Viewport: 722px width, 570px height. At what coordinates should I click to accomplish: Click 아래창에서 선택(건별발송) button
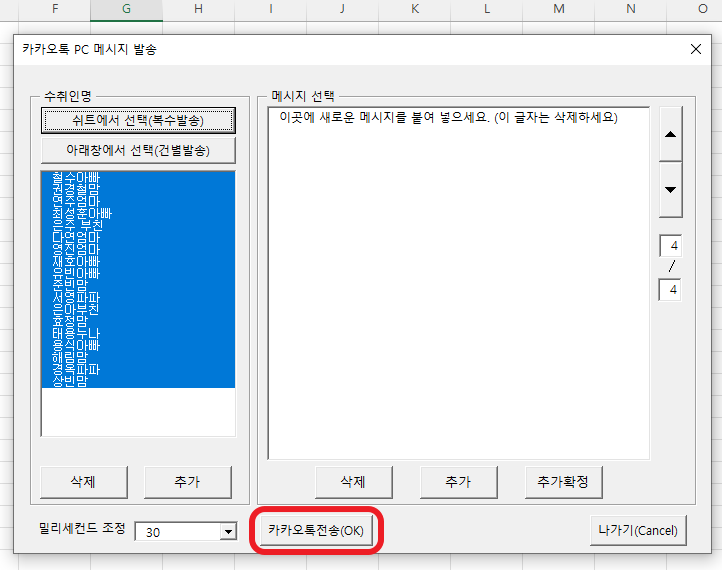138,151
